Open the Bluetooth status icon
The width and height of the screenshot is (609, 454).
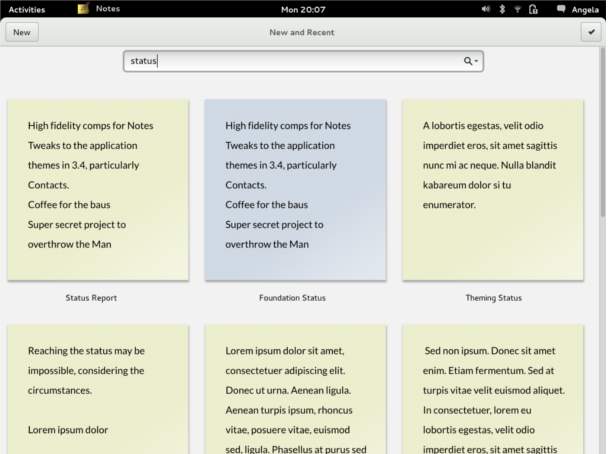tap(502, 9)
